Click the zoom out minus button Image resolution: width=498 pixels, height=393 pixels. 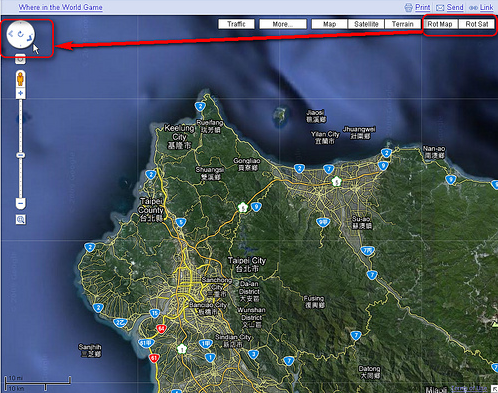pyautogui.click(x=20, y=203)
